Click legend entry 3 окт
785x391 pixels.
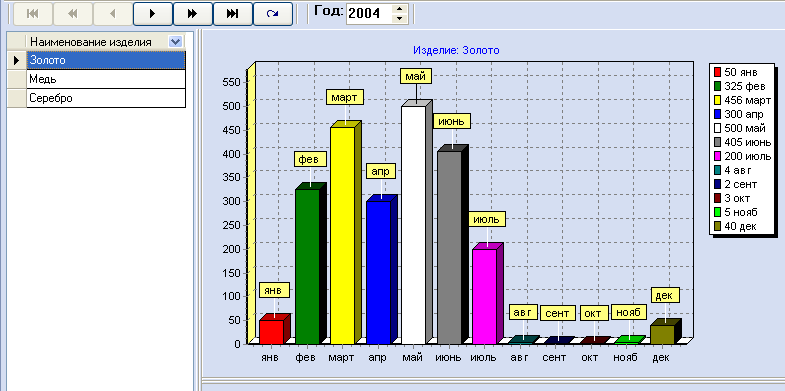tap(733, 198)
